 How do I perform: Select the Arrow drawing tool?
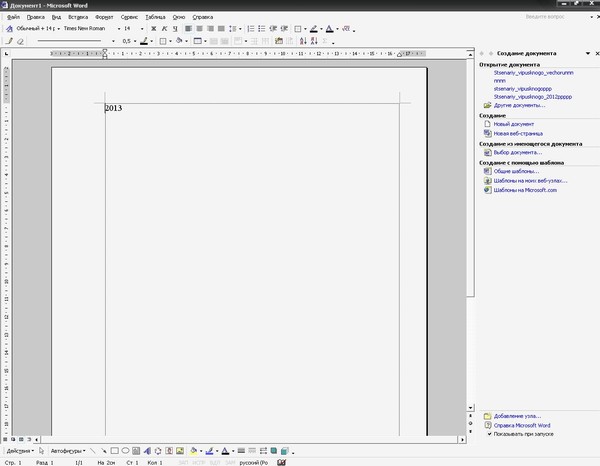click(104, 451)
